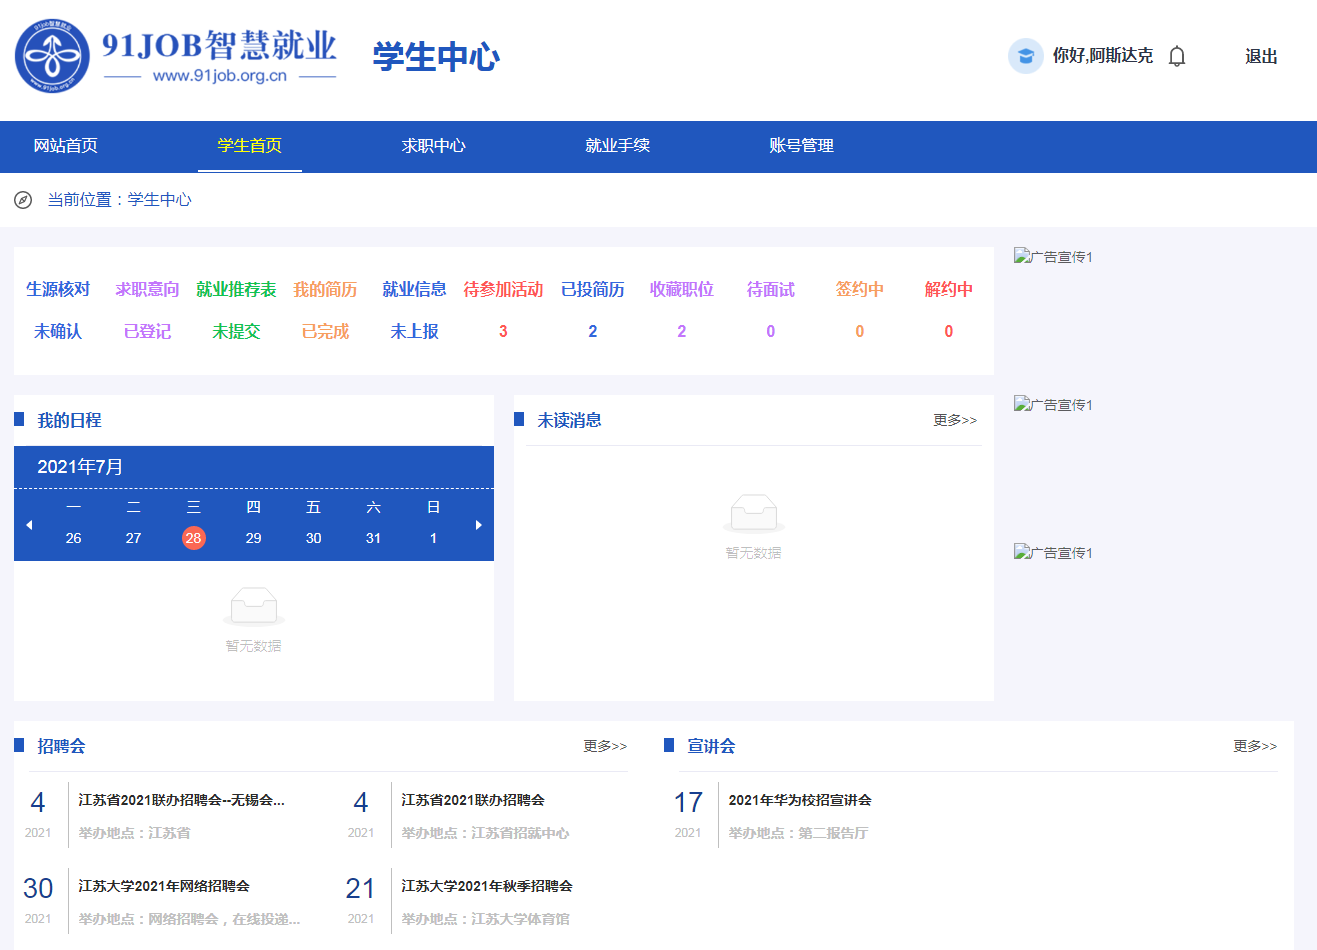Open the 账号管理 menu

(x=802, y=146)
